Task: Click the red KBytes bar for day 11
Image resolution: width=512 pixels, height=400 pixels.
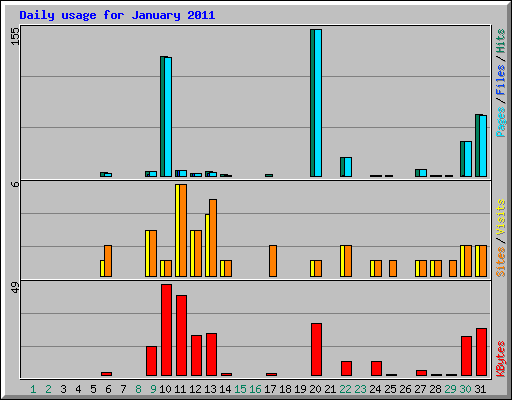Action: point(181,335)
